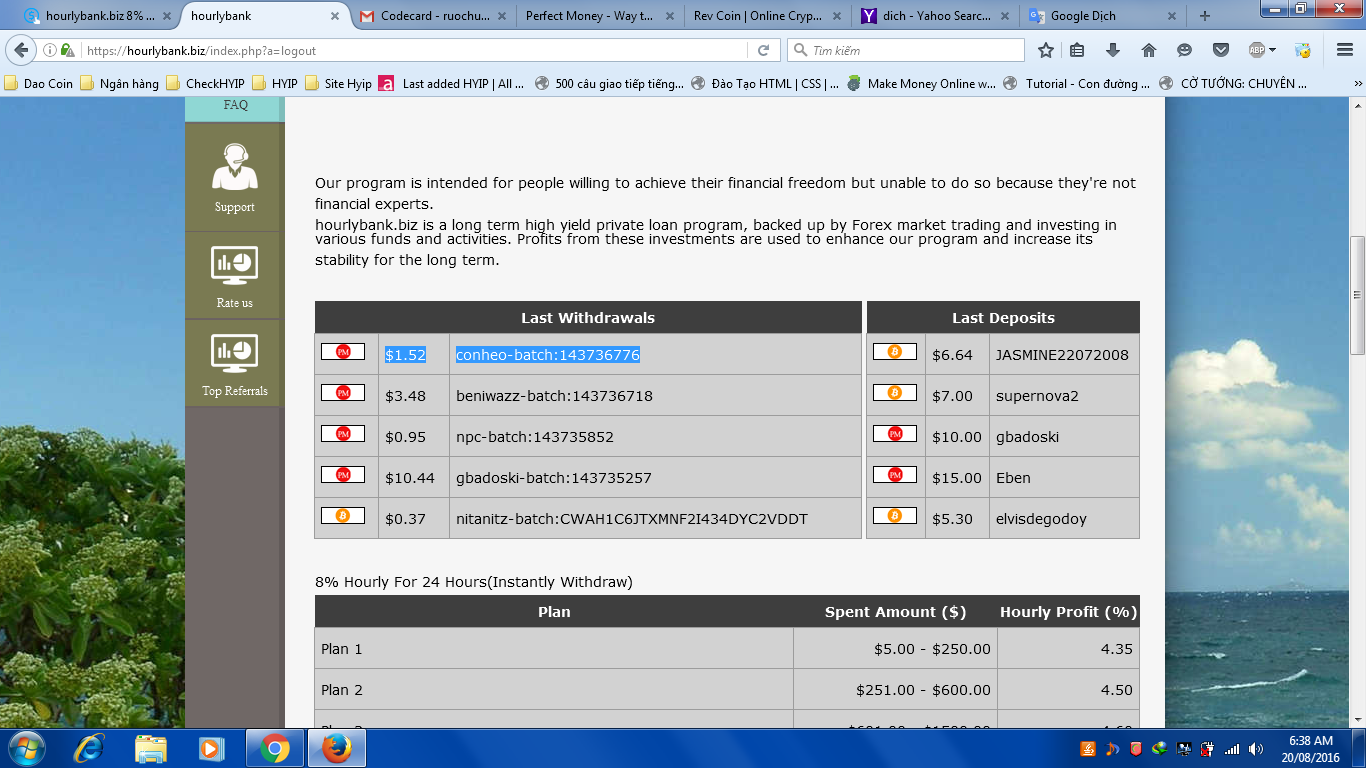The height and width of the screenshot is (768, 1366).
Task: Open the Firefox hamburger menu
Action: tap(1345, 50)
